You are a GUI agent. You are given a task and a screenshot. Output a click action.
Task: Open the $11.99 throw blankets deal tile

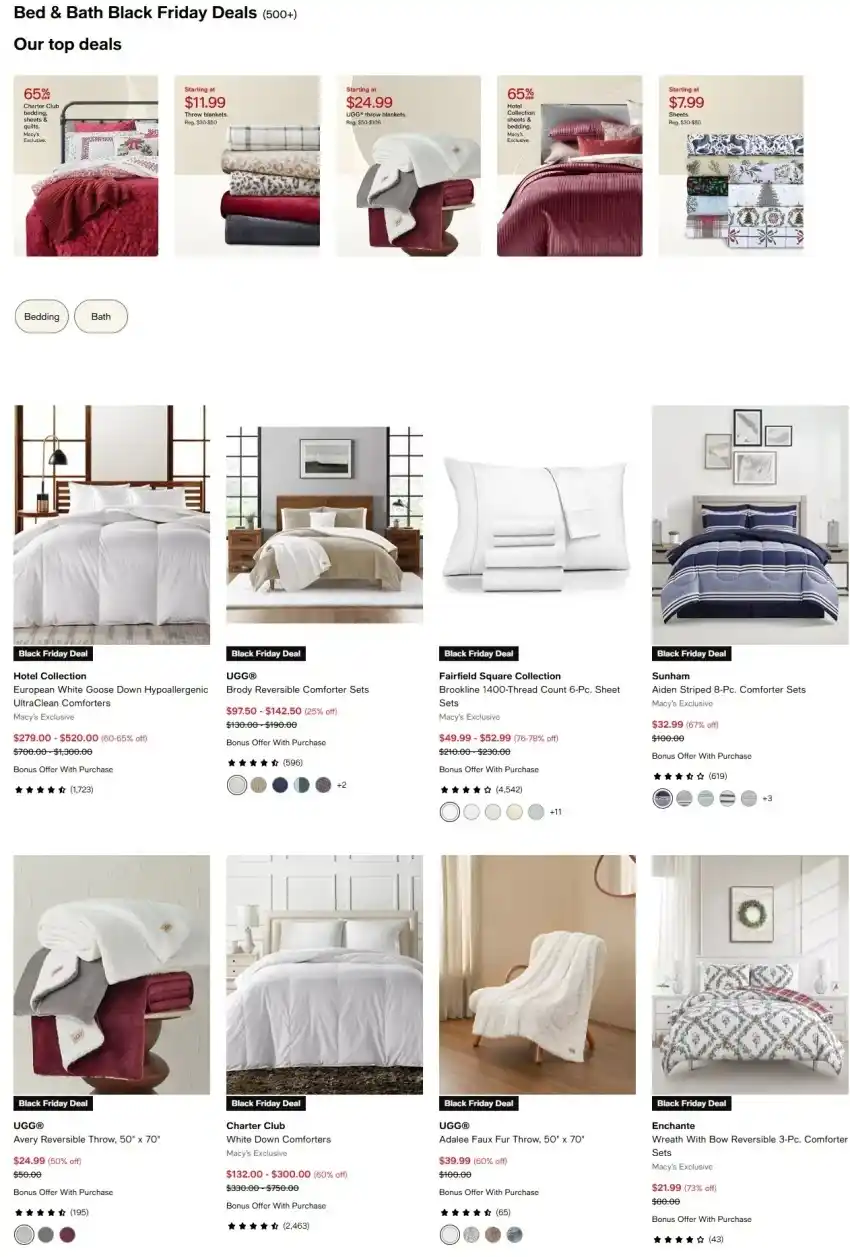click(247, 166)
